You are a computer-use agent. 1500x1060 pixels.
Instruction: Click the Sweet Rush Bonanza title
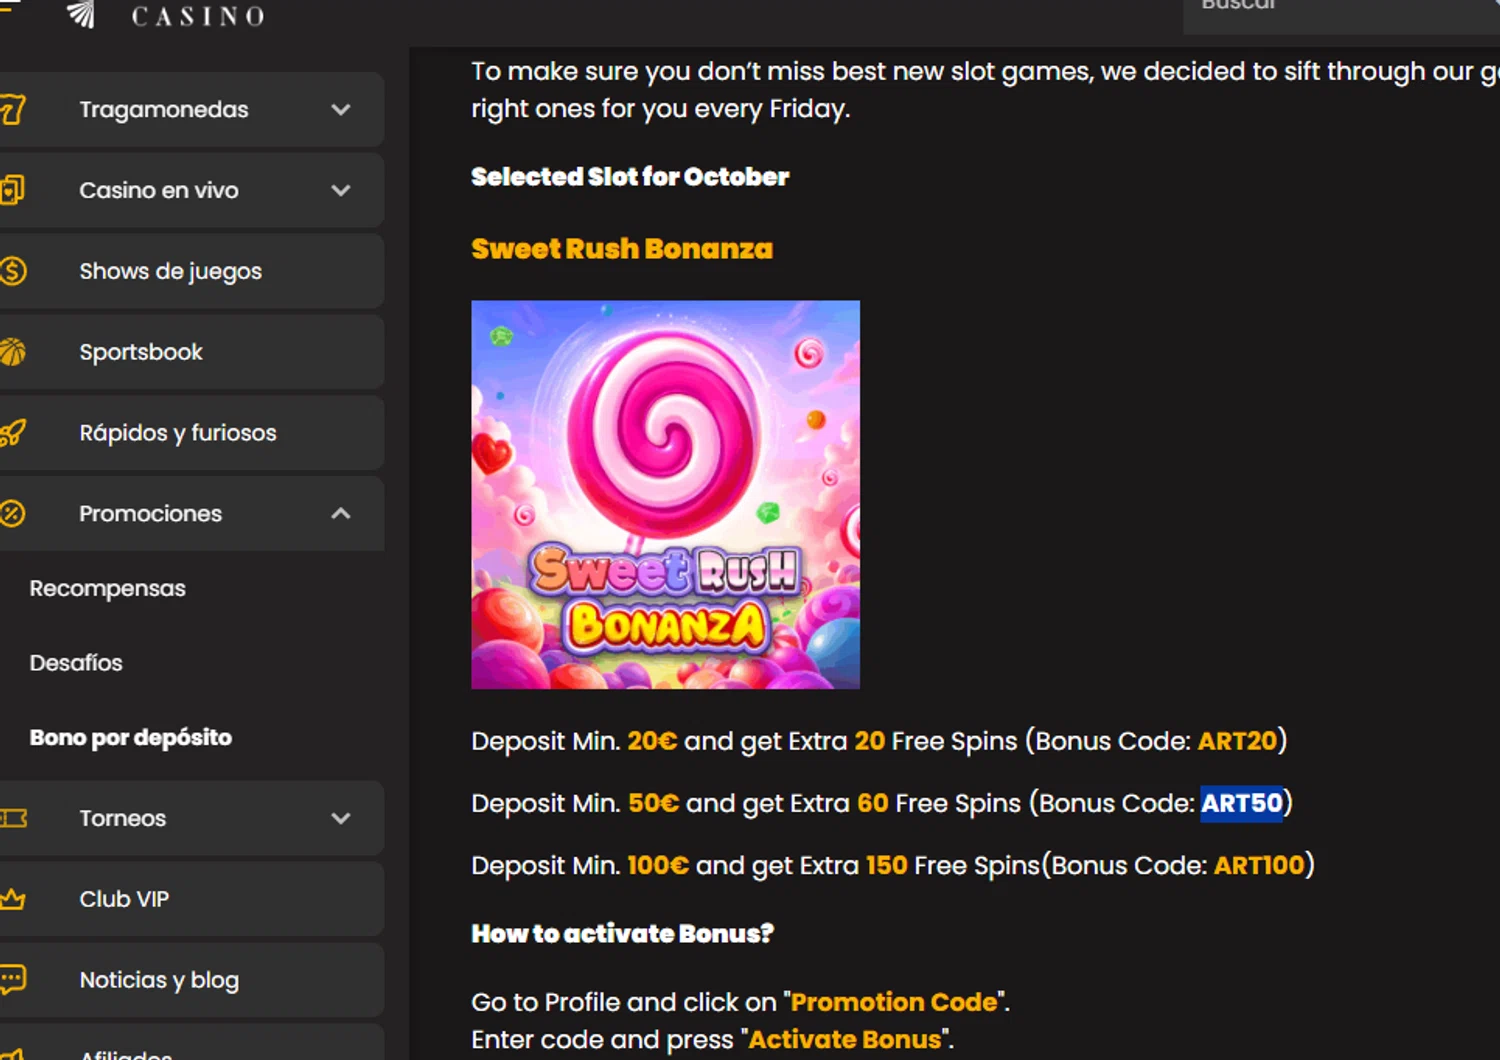tap(622, 249)
